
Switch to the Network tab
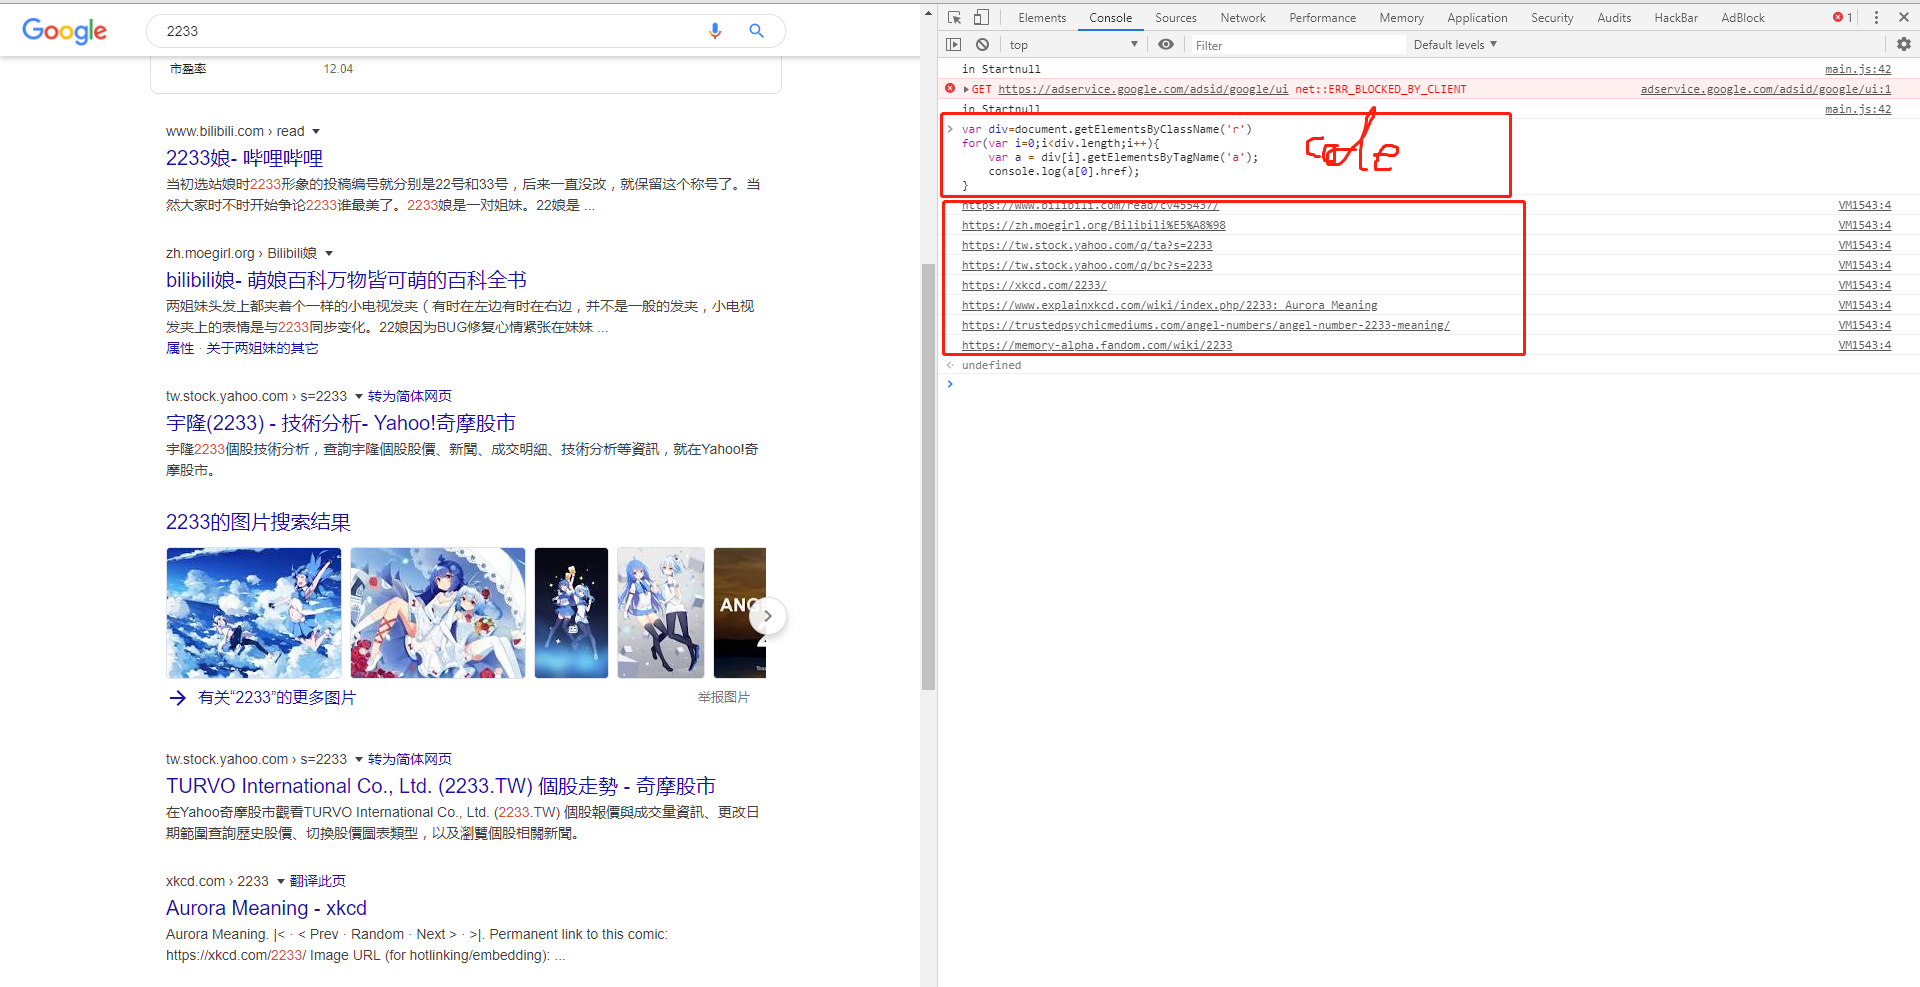[x=1242, y=17]
